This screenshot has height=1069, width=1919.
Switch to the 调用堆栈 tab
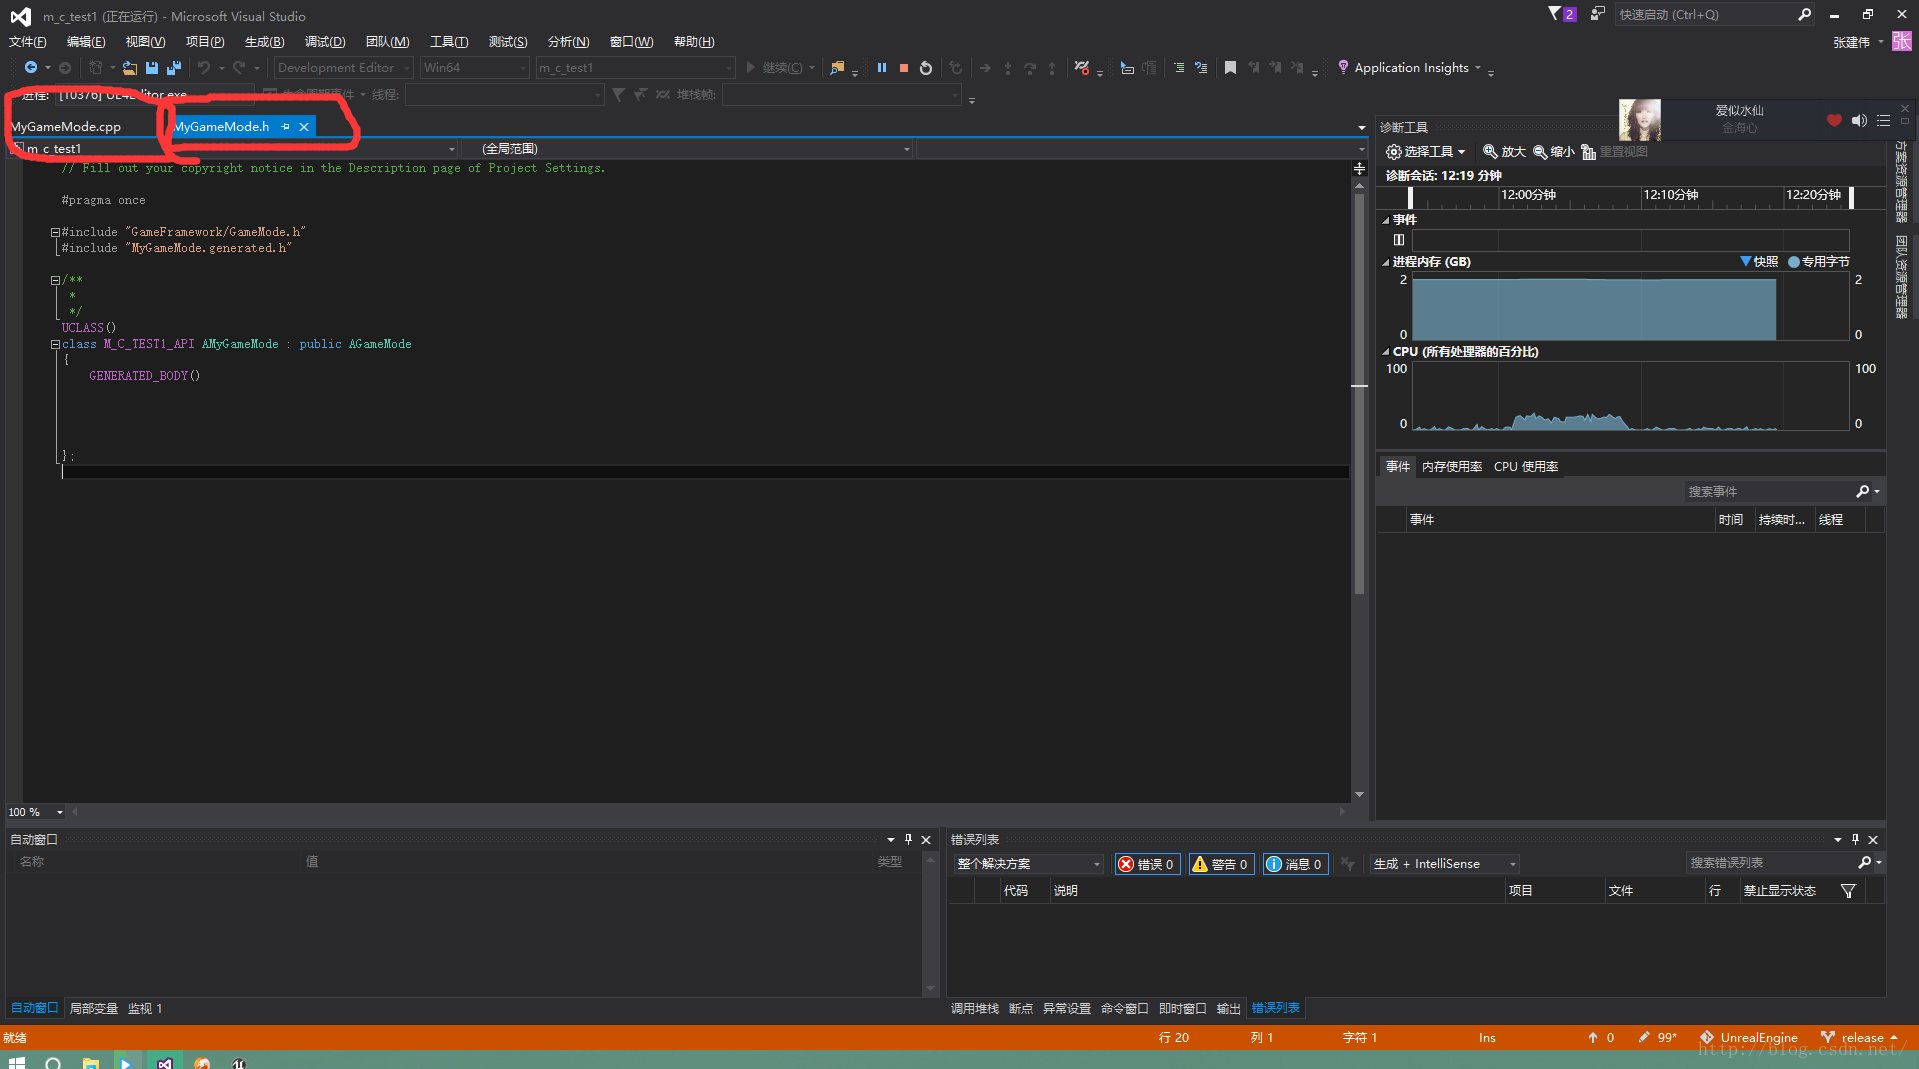click(975, 1009)
